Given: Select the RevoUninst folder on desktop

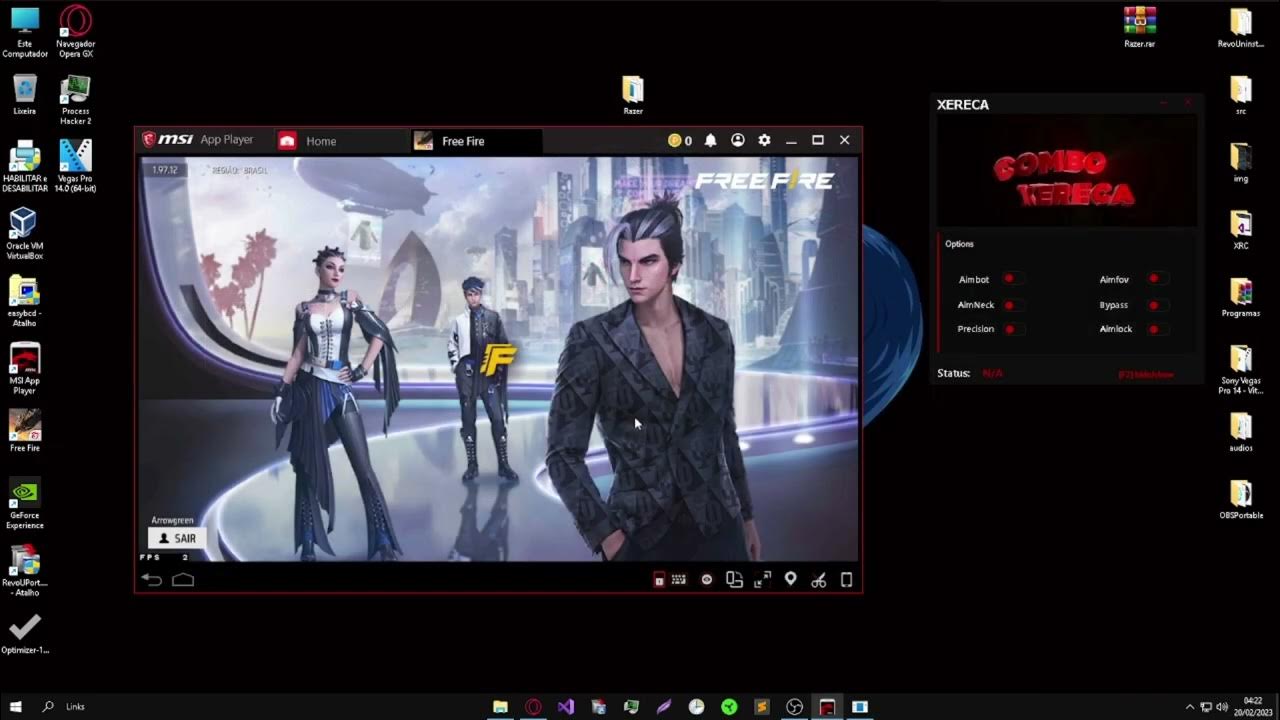Looking at the screenshot, I should pos(1241,28).
